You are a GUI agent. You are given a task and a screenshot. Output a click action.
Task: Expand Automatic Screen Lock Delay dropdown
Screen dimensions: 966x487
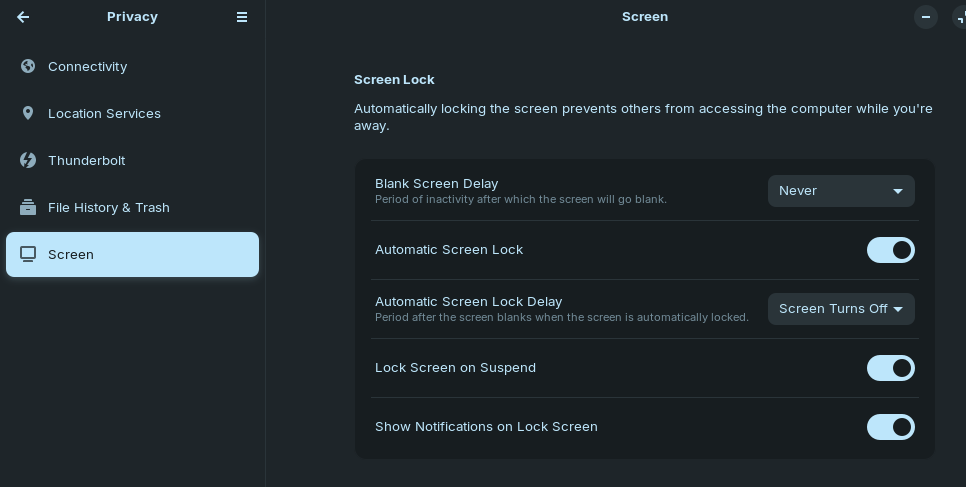pyautogui.click(x=841, y=309)
